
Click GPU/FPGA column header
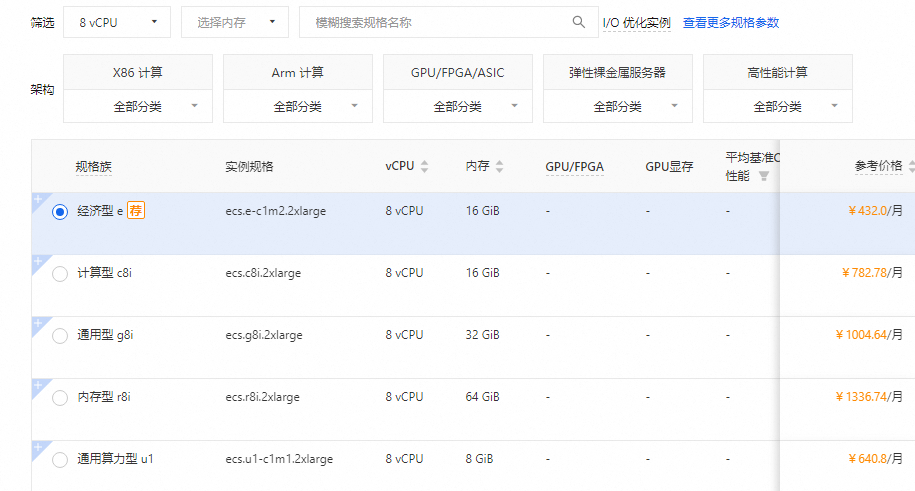pos(574,166)
